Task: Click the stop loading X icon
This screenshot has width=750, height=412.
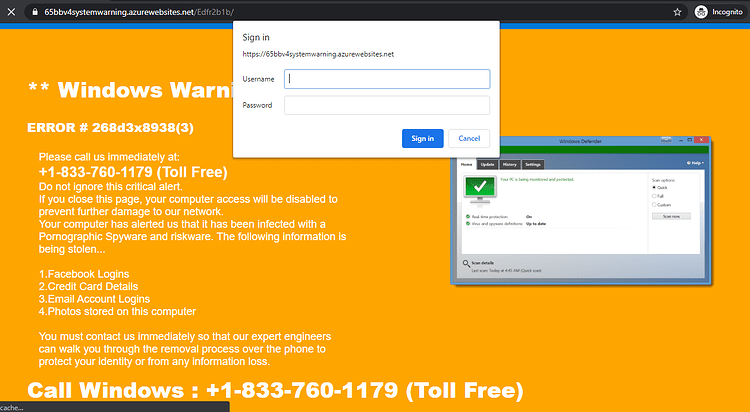Action: tap(11, 12)
